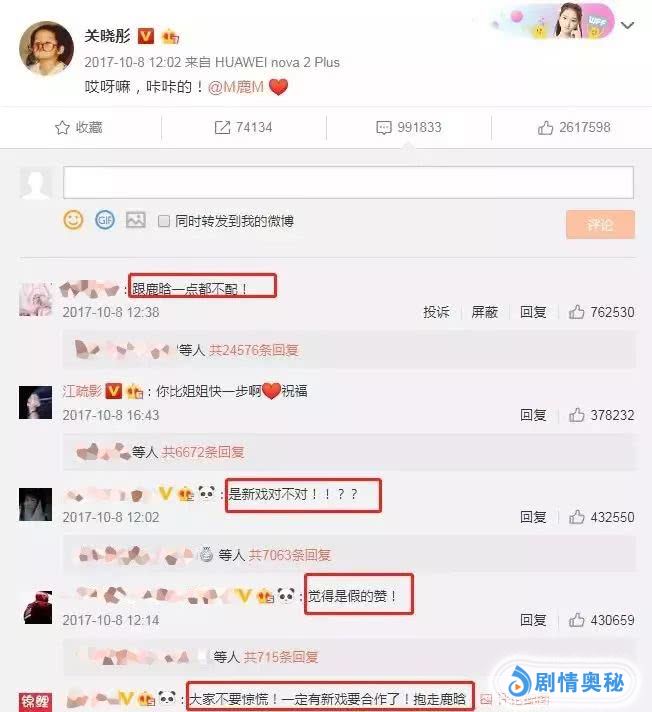Open the emoji smiley picker
This screenshot has width=652, height=712.
[x=73, y=221]
